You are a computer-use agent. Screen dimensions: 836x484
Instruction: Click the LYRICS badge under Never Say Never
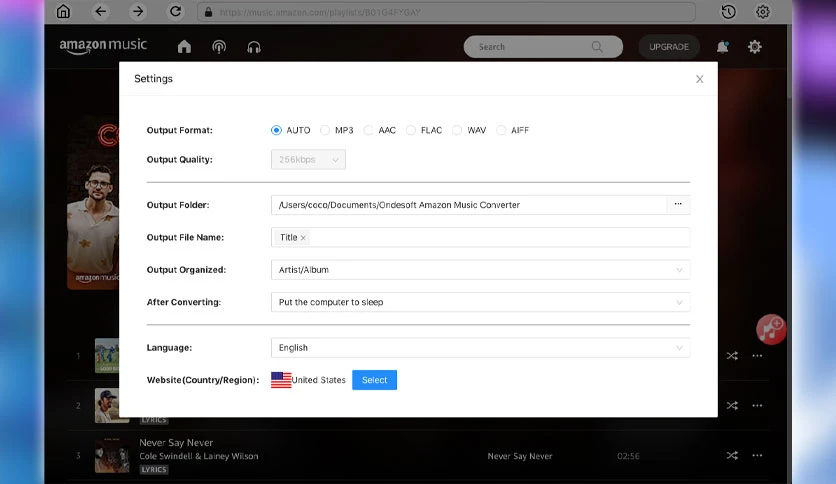click(x=154, y=470)
